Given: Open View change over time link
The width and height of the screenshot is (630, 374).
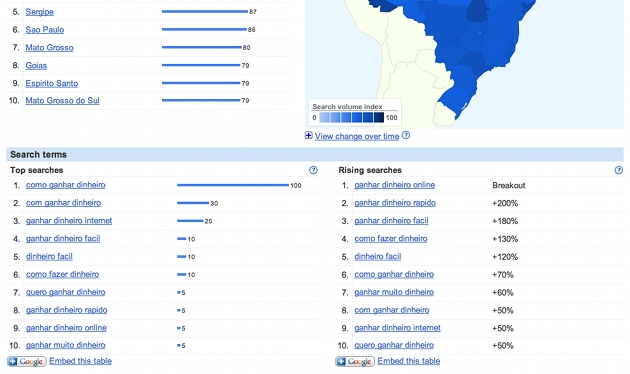Looking at the screenshot, I should pyautogui.click(x=357, y=136).
